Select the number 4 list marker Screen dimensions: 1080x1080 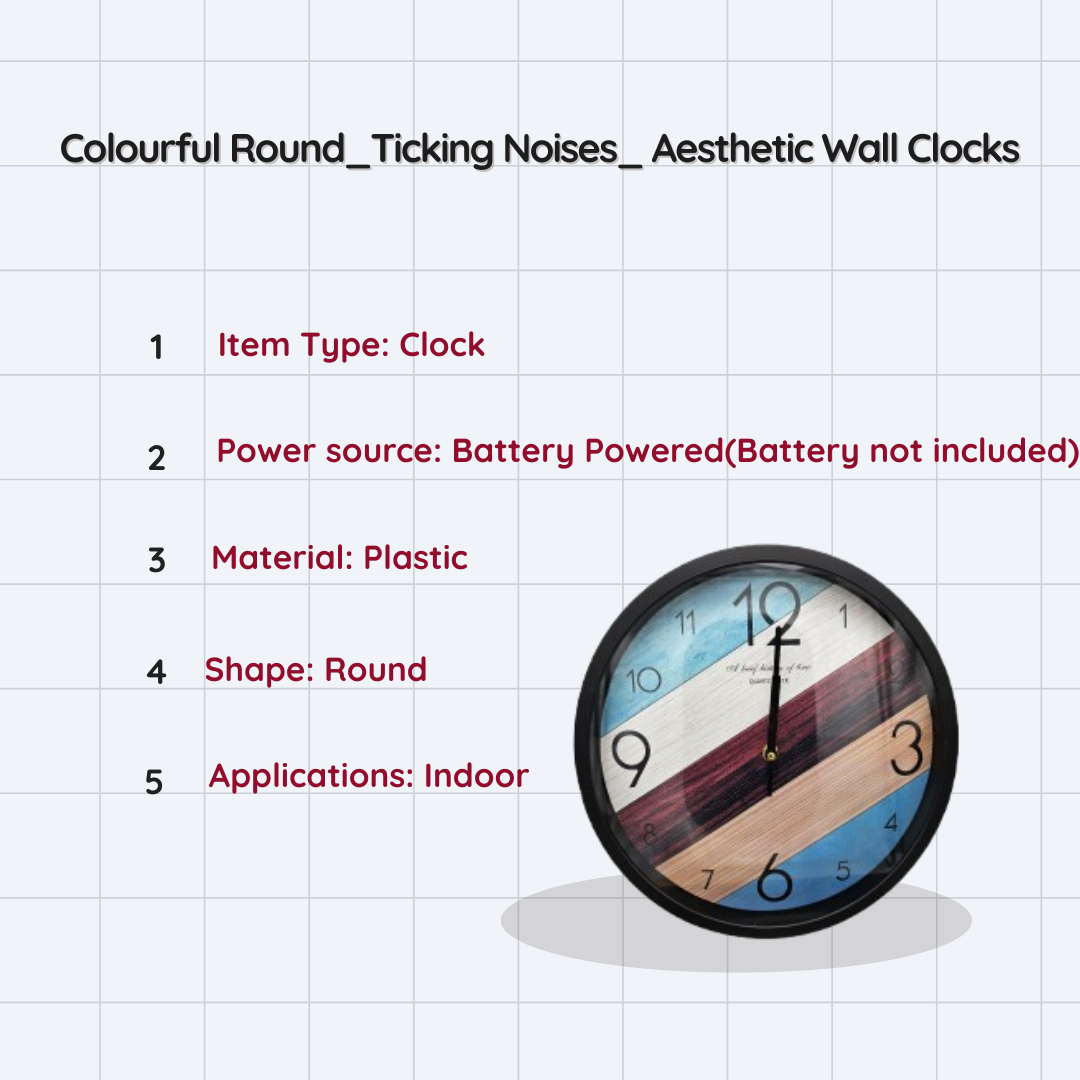[156, 671]
